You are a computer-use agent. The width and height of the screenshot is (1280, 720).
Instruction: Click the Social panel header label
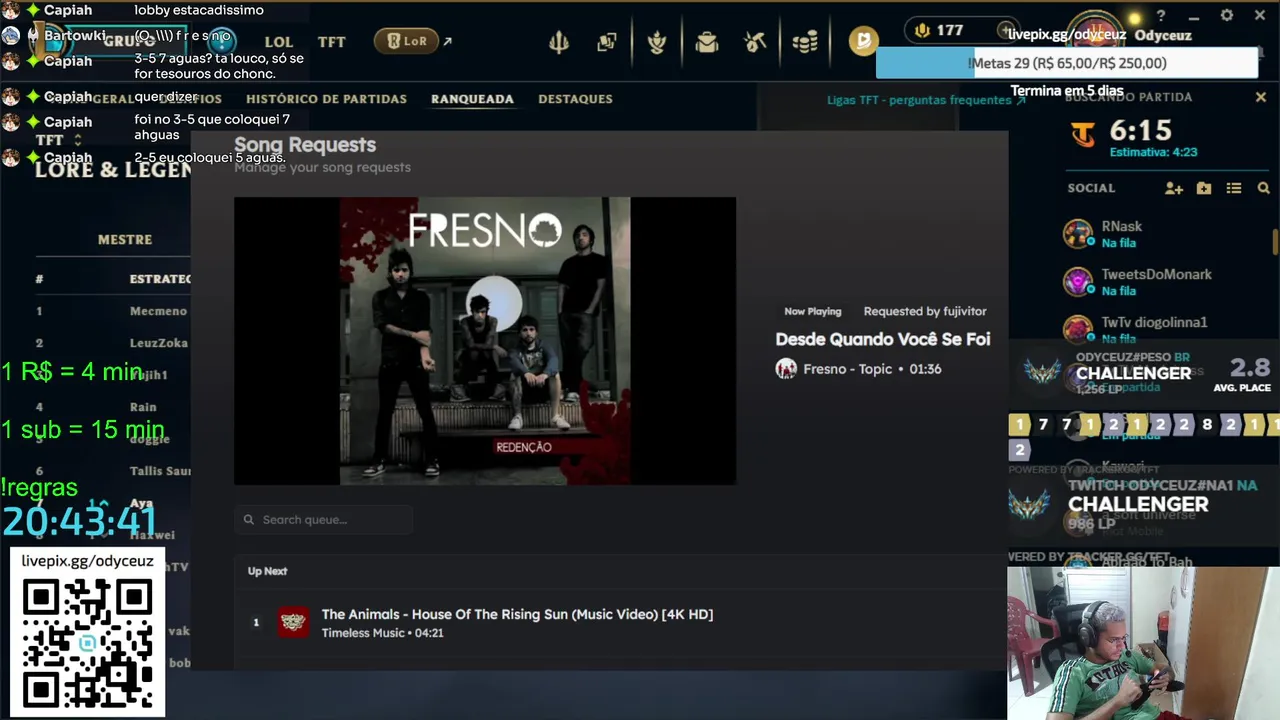tap(1091, 188)
